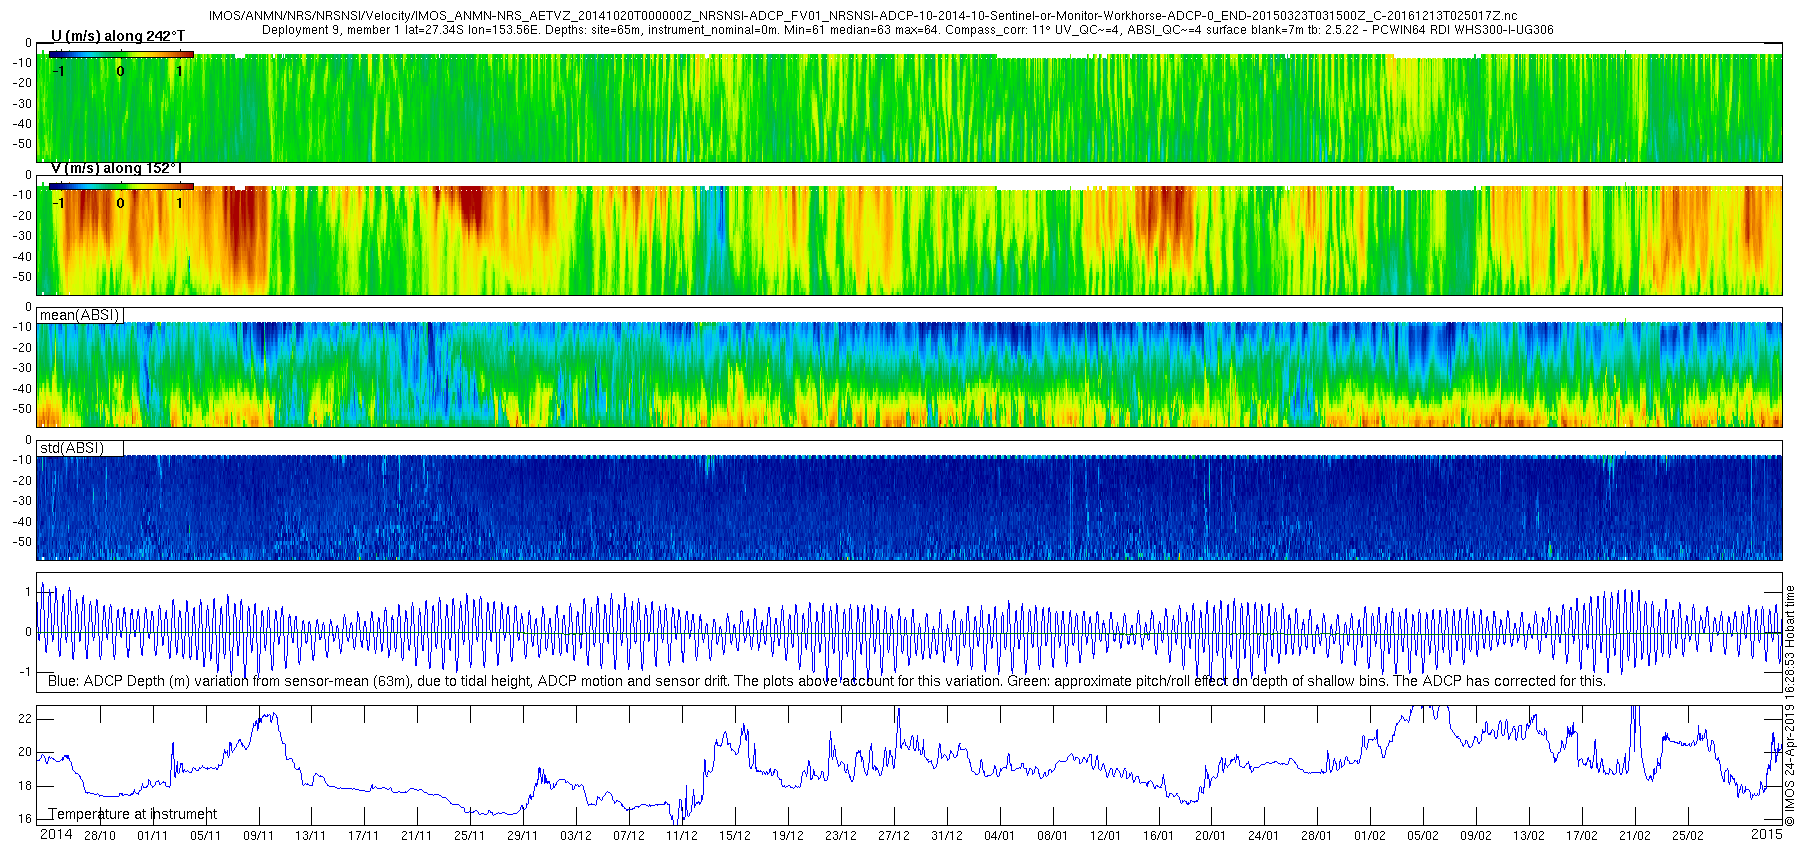1800x850 pixels.
Task: Click the '07/12' date tick label
Action: coord(629,836)
